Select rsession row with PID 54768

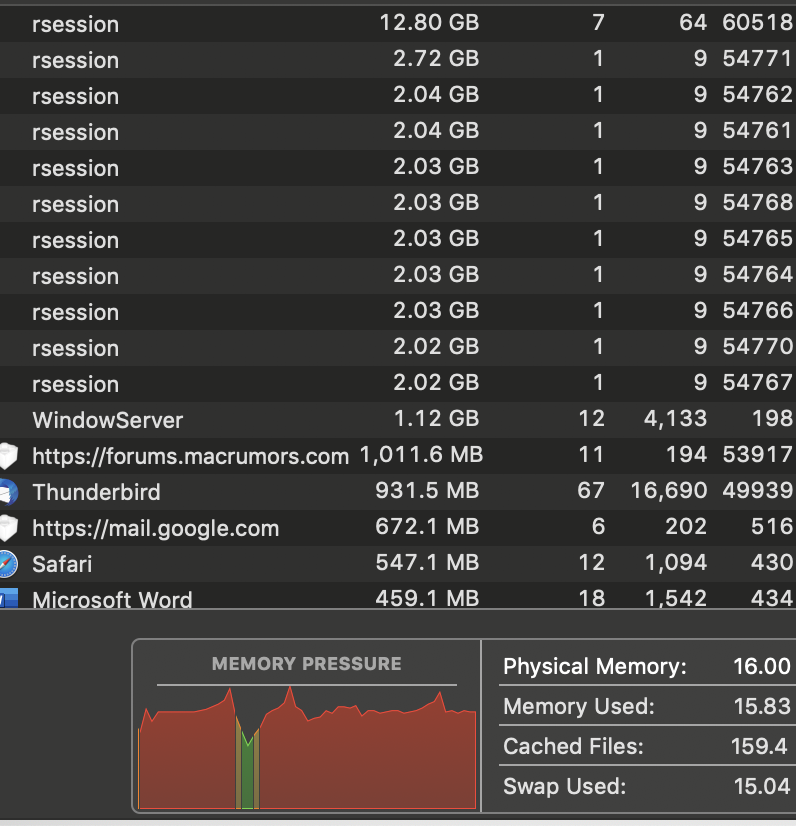(x=398, y=204)
